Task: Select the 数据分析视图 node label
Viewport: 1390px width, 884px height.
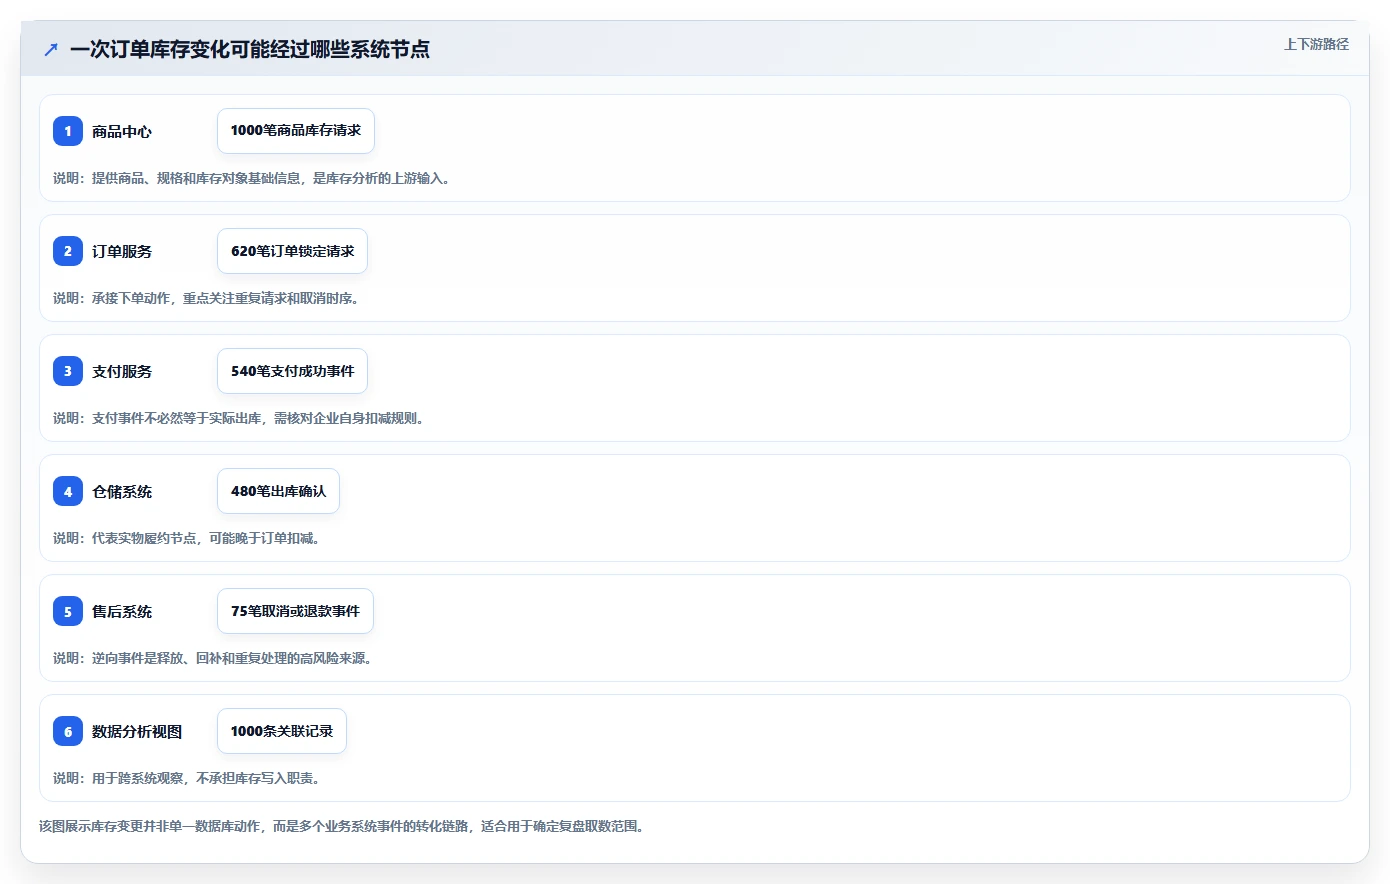Action: click(x=137, y=731)
